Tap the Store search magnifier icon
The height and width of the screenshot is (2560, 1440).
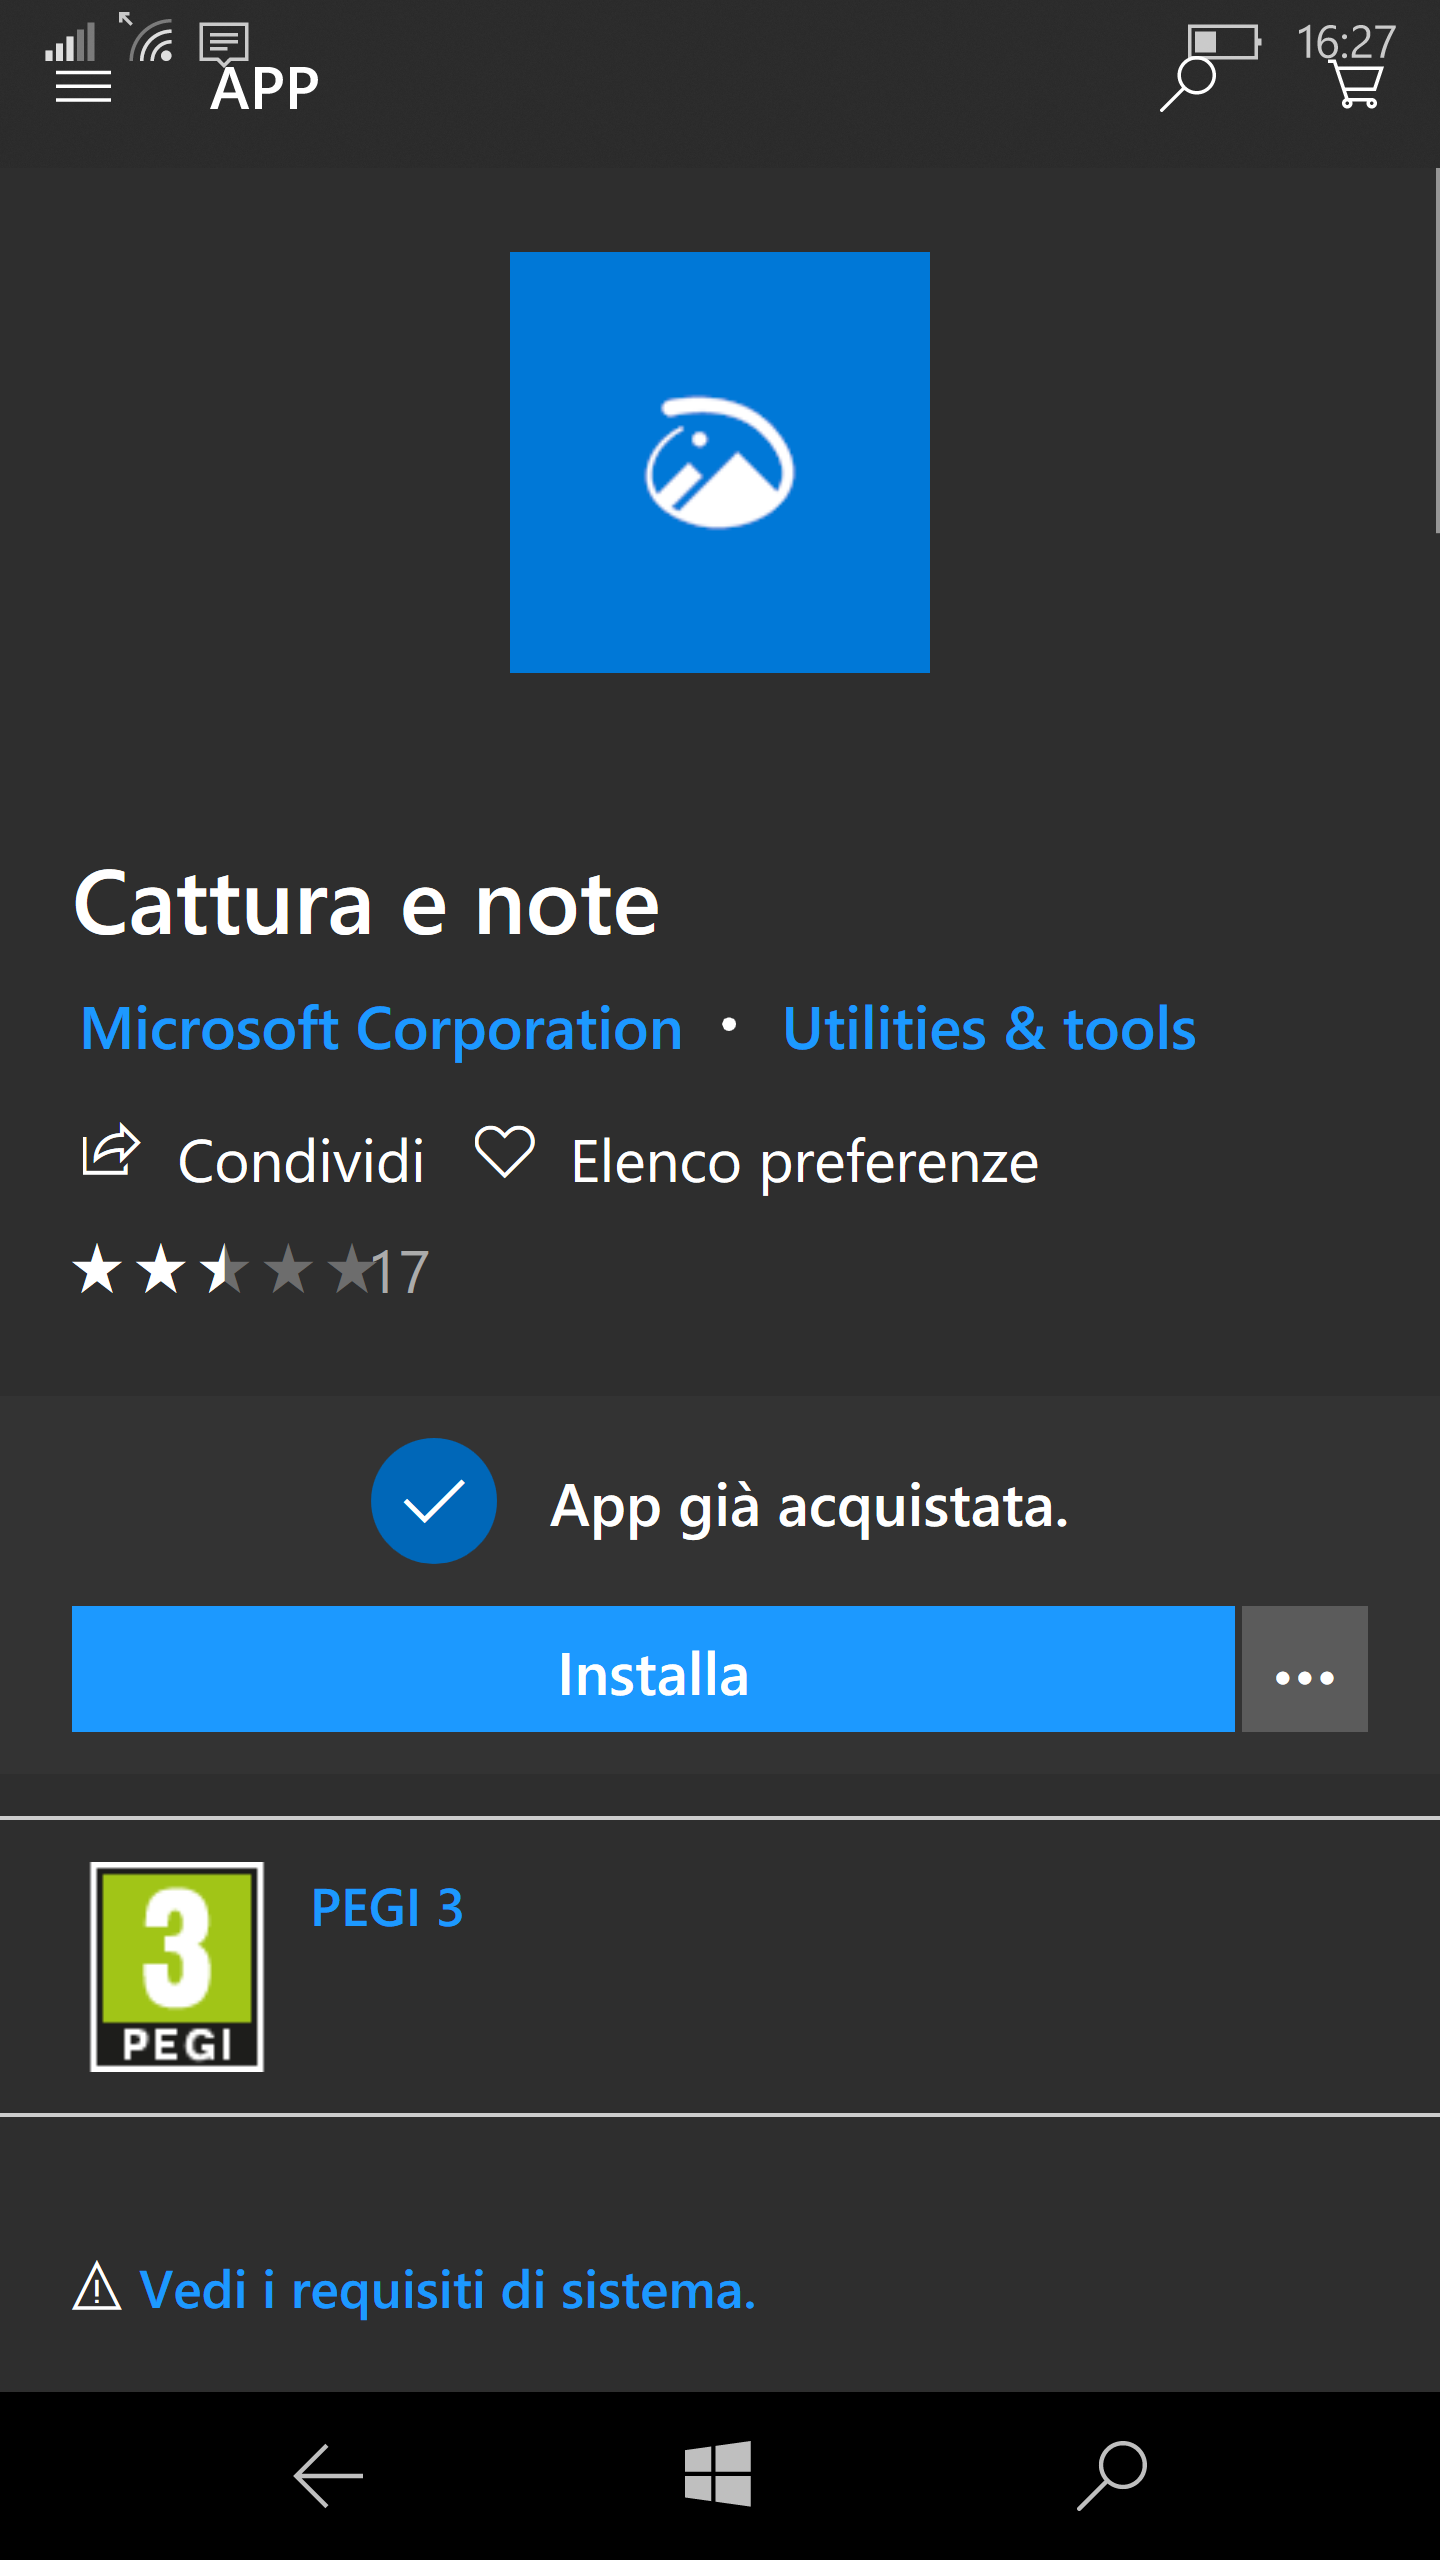1187,86
